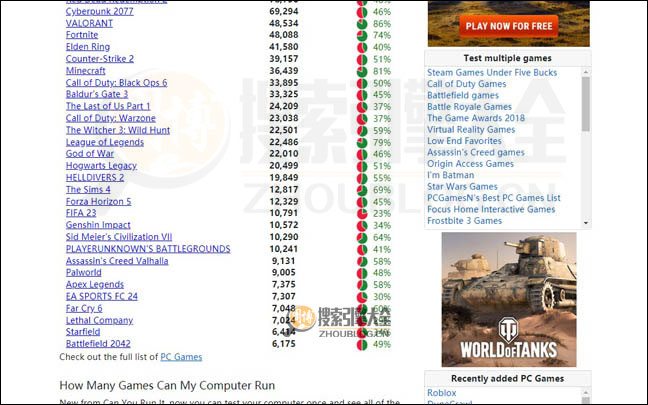Open the Lethal Company link
Image resolution: width=648 pixels, height=405 pixels.
pyautogui.click(x=99, y=321)
